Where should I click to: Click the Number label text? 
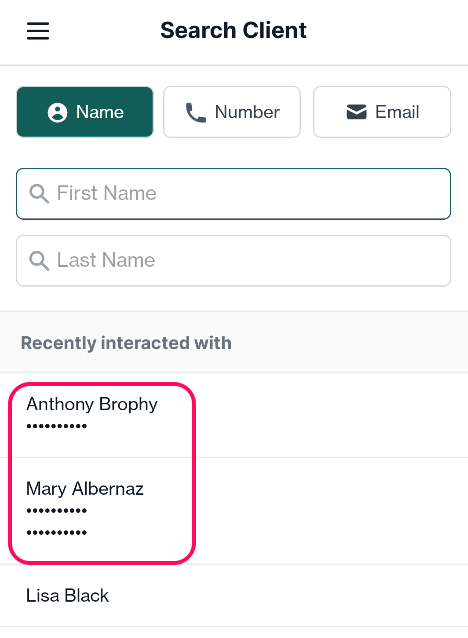pos(247,112)
